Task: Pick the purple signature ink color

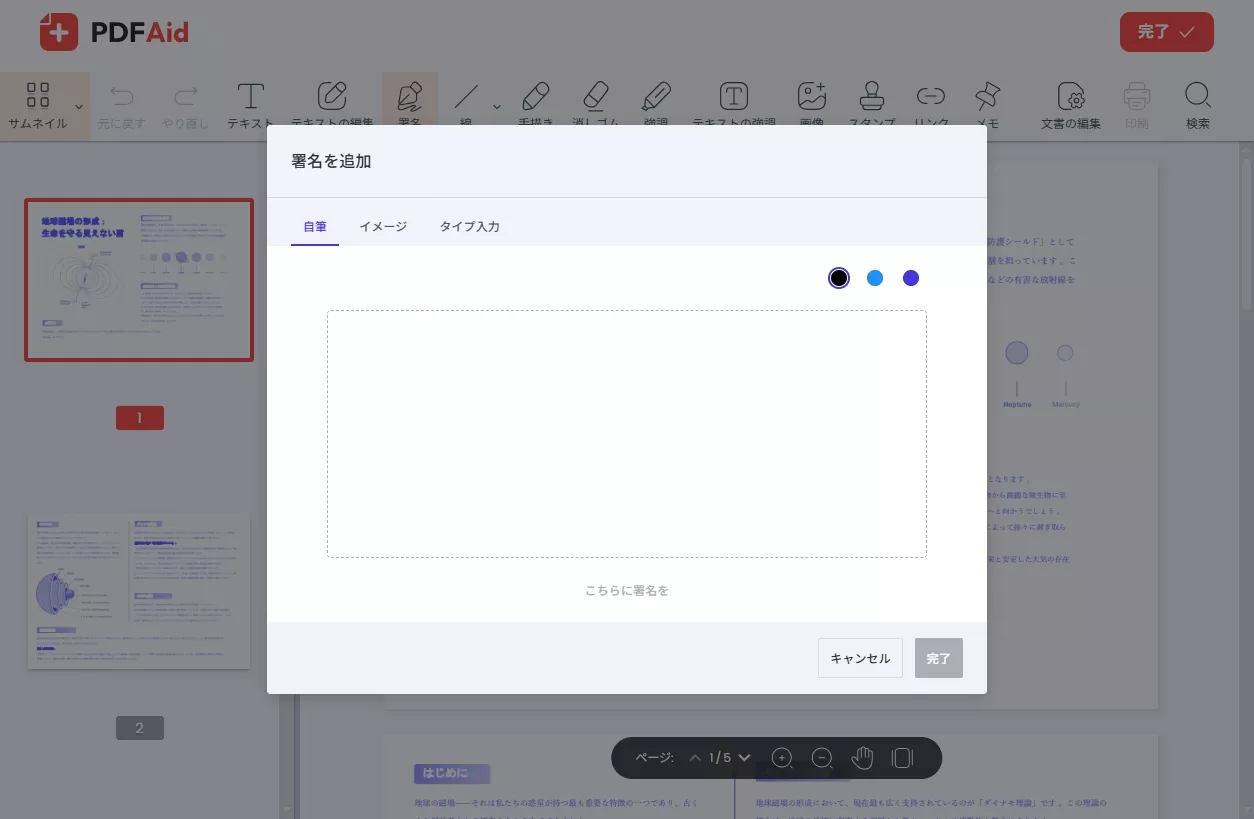Action: [911, 278]
